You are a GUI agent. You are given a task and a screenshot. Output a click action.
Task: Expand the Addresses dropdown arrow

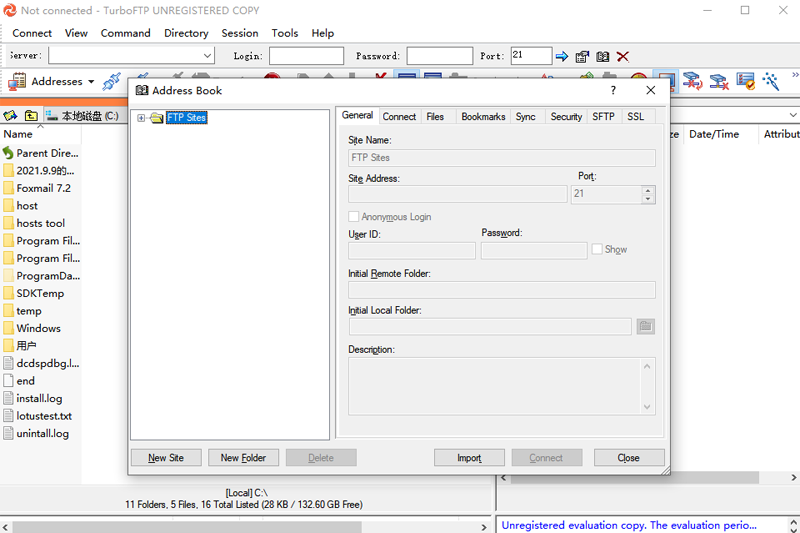pyautogui.click(x=91, y=82)
